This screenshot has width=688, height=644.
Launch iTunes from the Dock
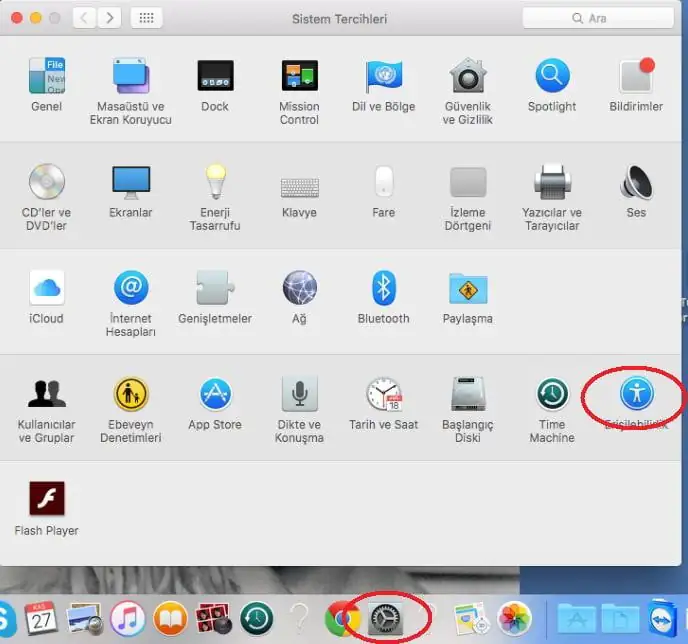click(127, 619)
